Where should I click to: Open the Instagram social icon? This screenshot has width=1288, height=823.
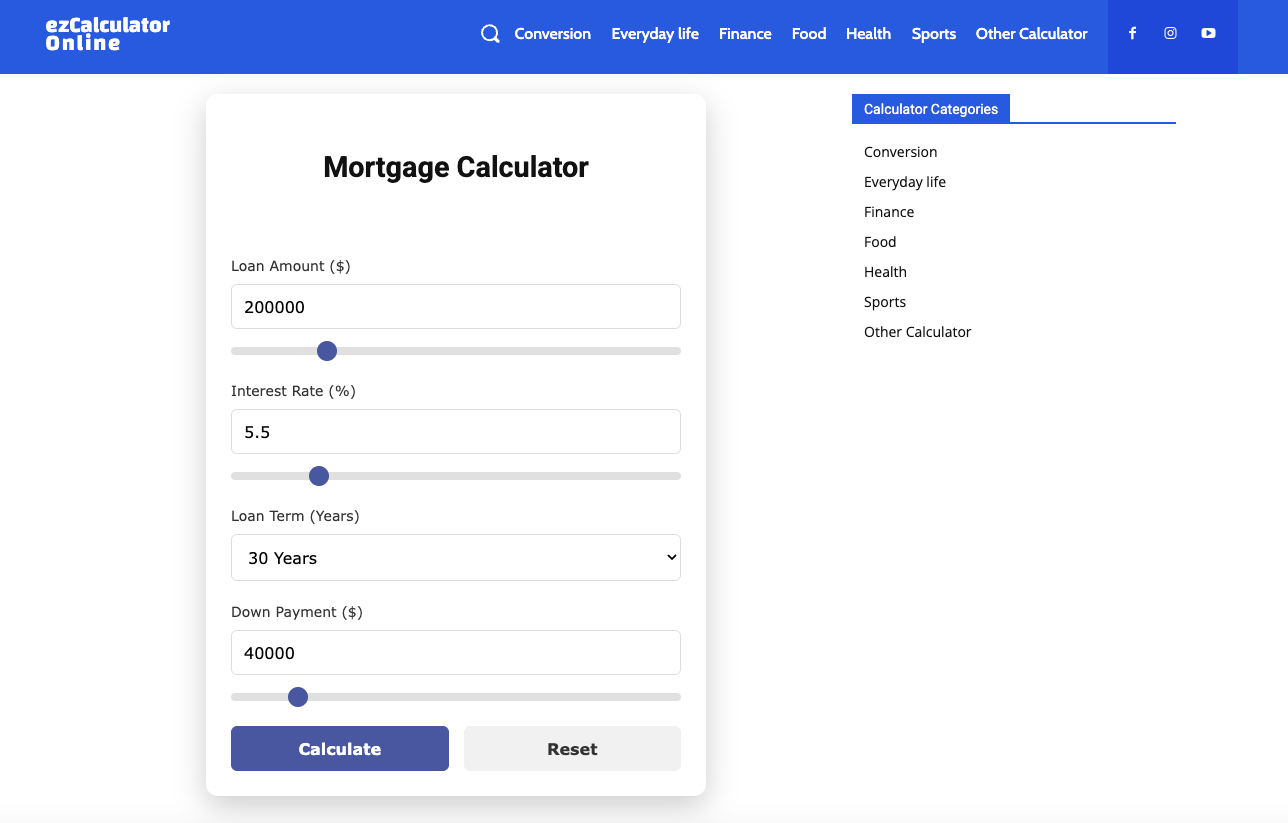1170,34
